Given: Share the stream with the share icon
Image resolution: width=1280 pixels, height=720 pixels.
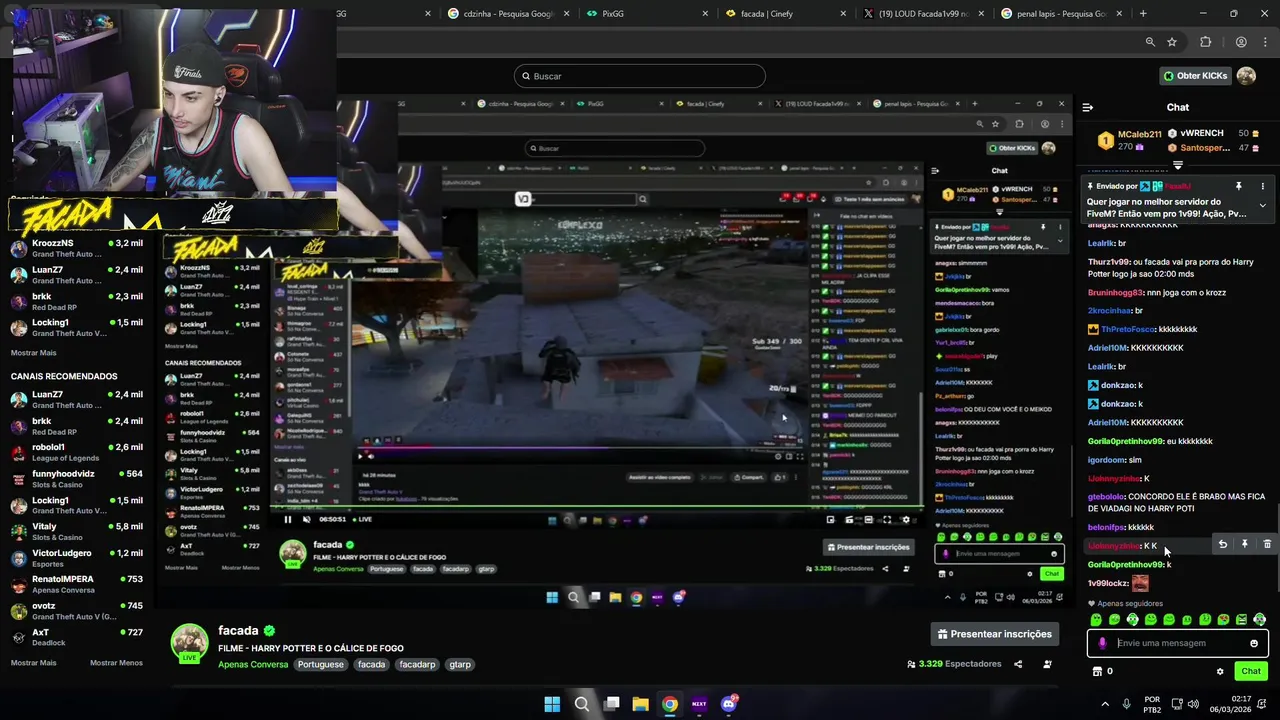Looking at the screenshot, I should pyautogui.click(x=1018, y=664).
